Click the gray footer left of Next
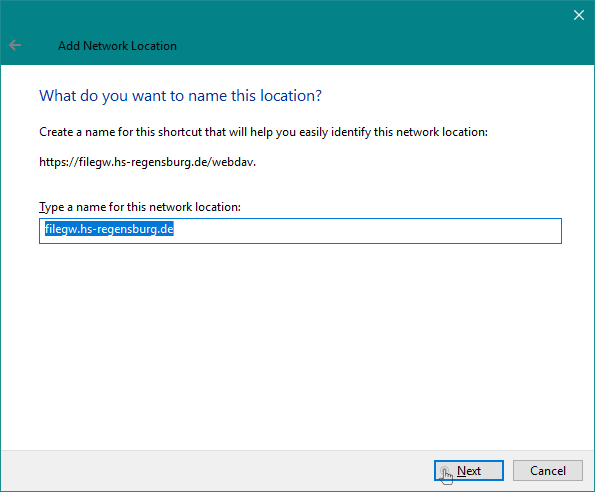 [216, 470]
